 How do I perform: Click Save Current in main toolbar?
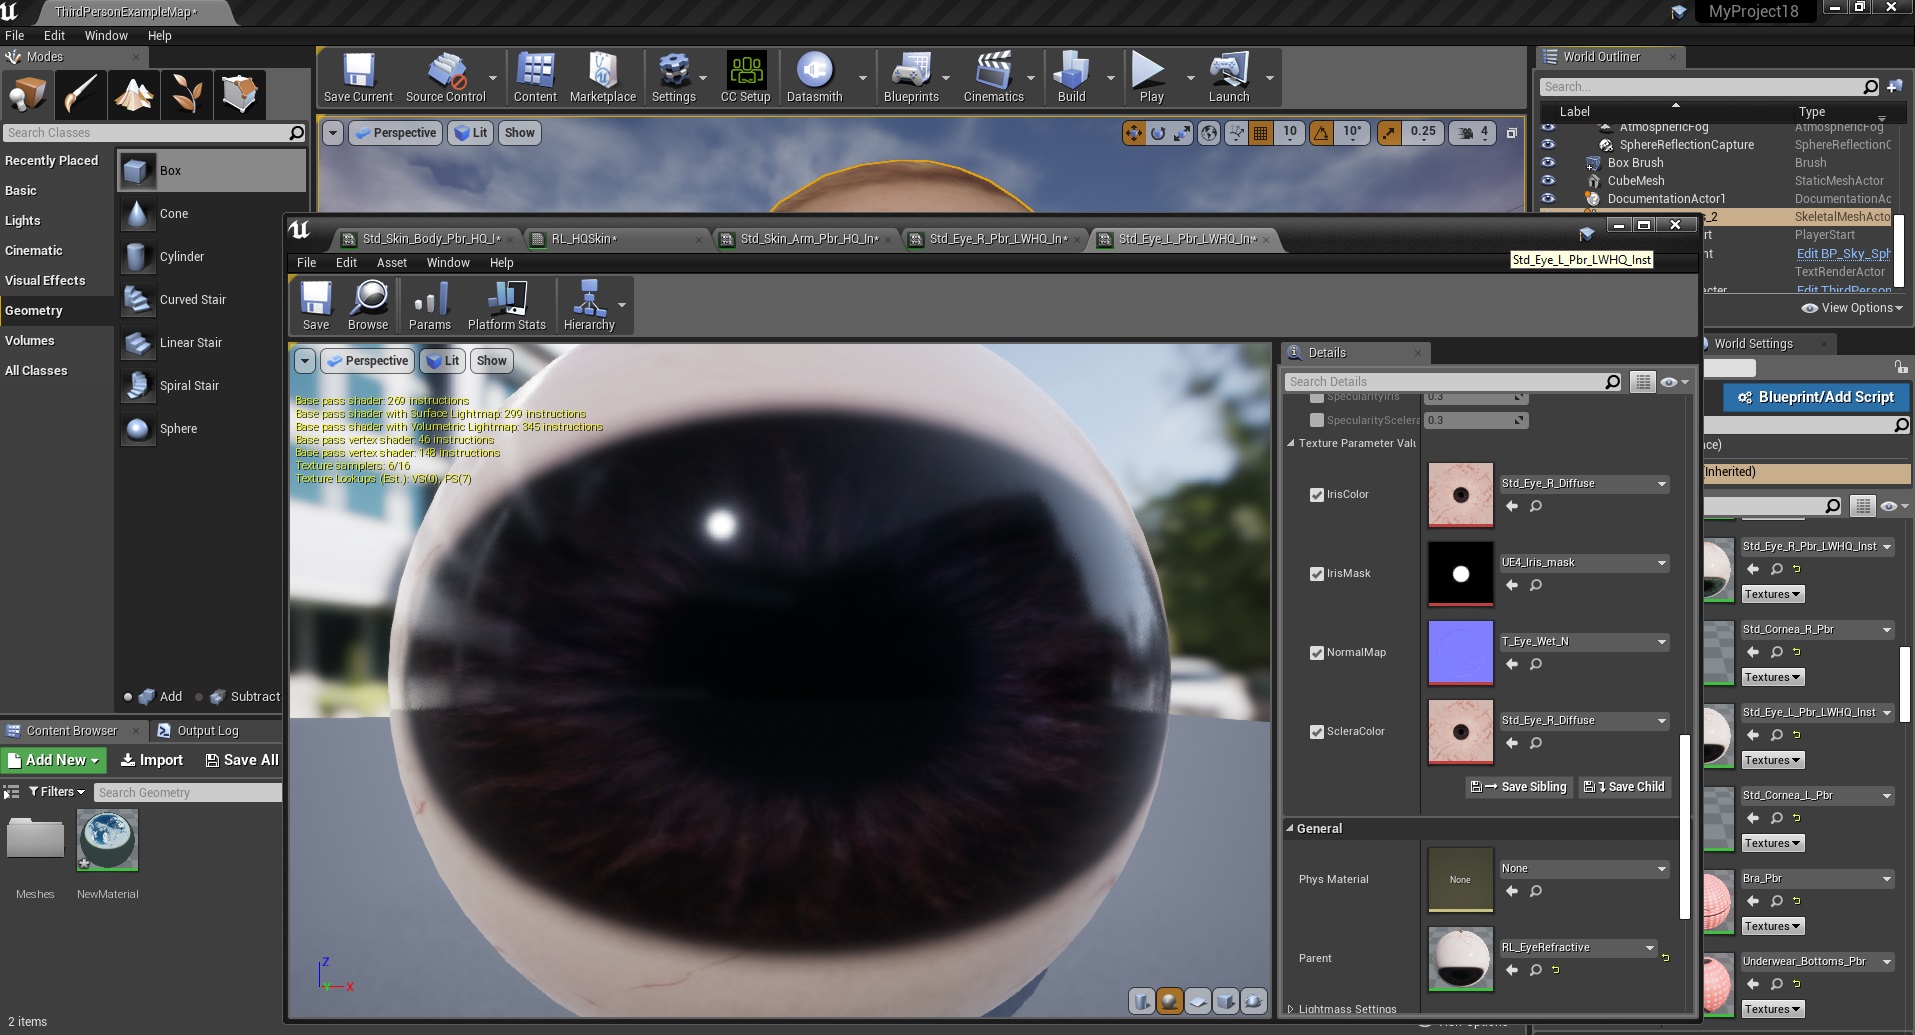(358, 78)
